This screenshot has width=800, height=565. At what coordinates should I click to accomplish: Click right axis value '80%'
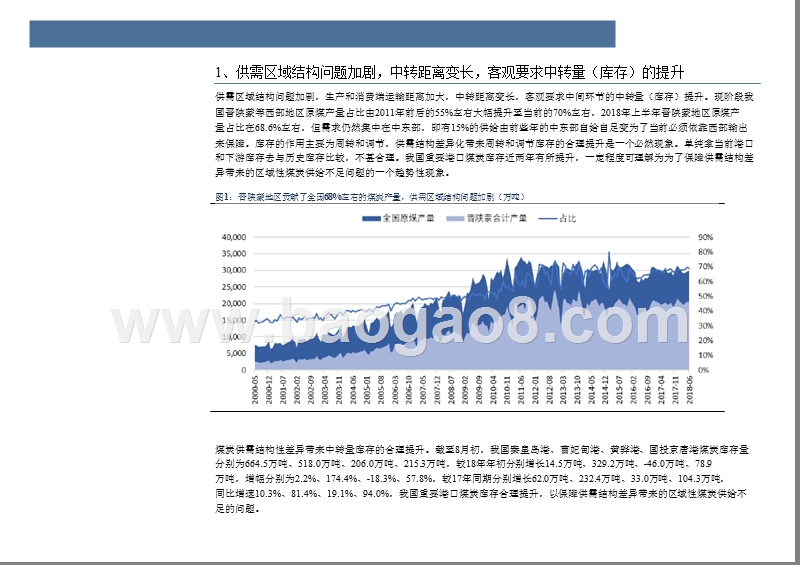coord(706,252)
